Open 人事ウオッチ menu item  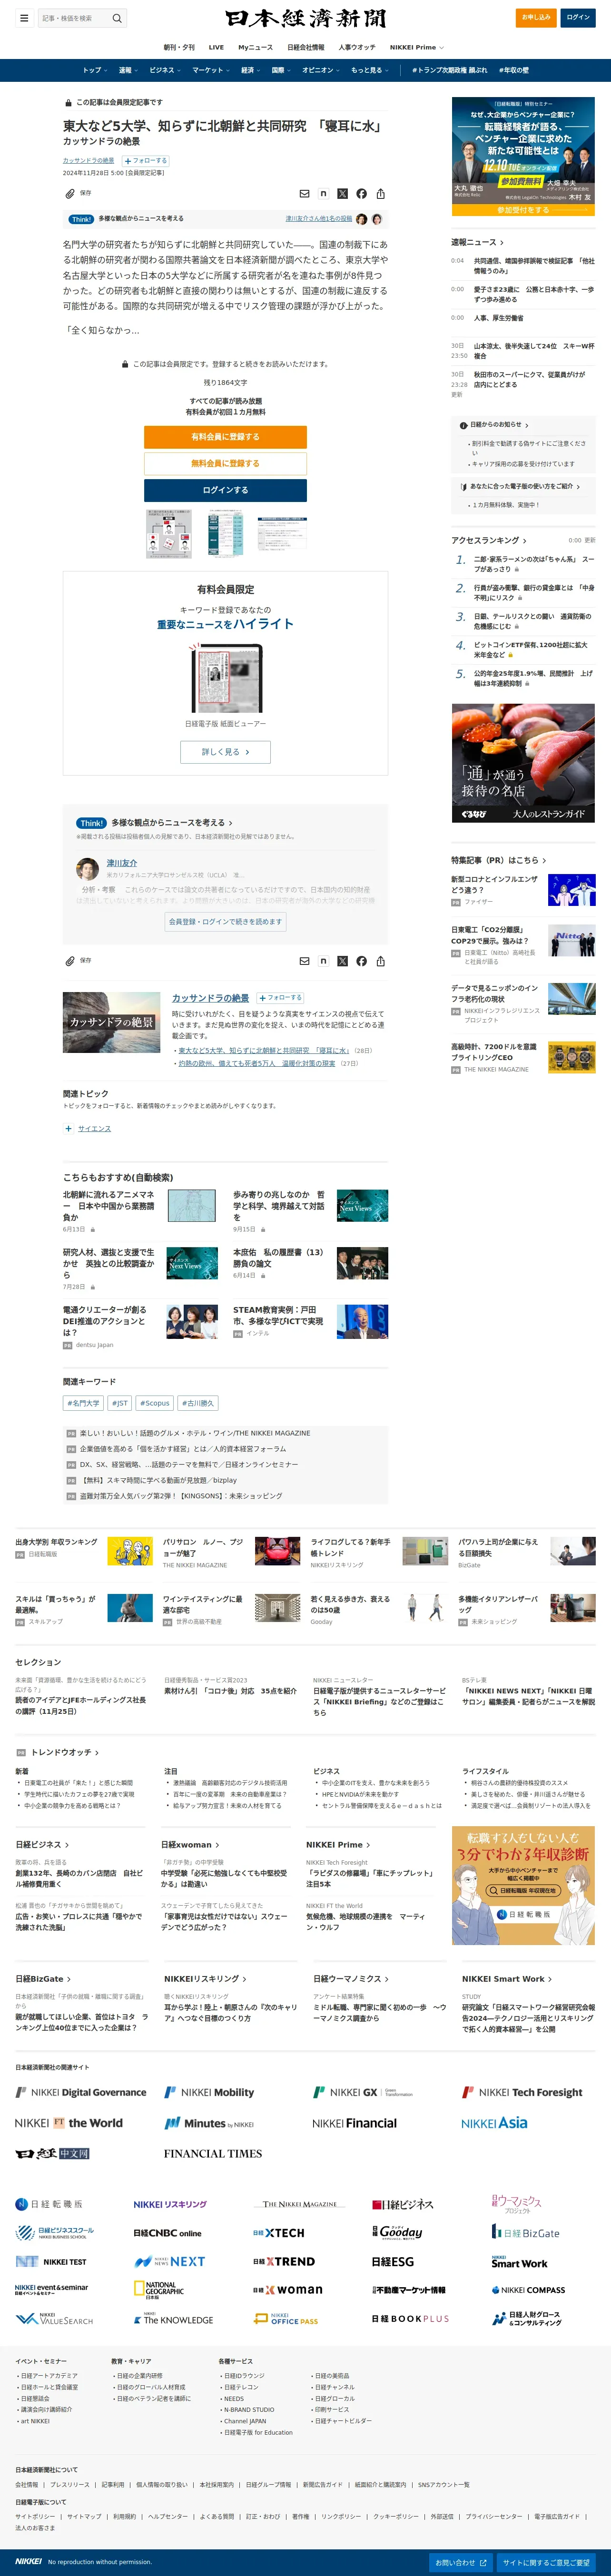click(357, 47)
